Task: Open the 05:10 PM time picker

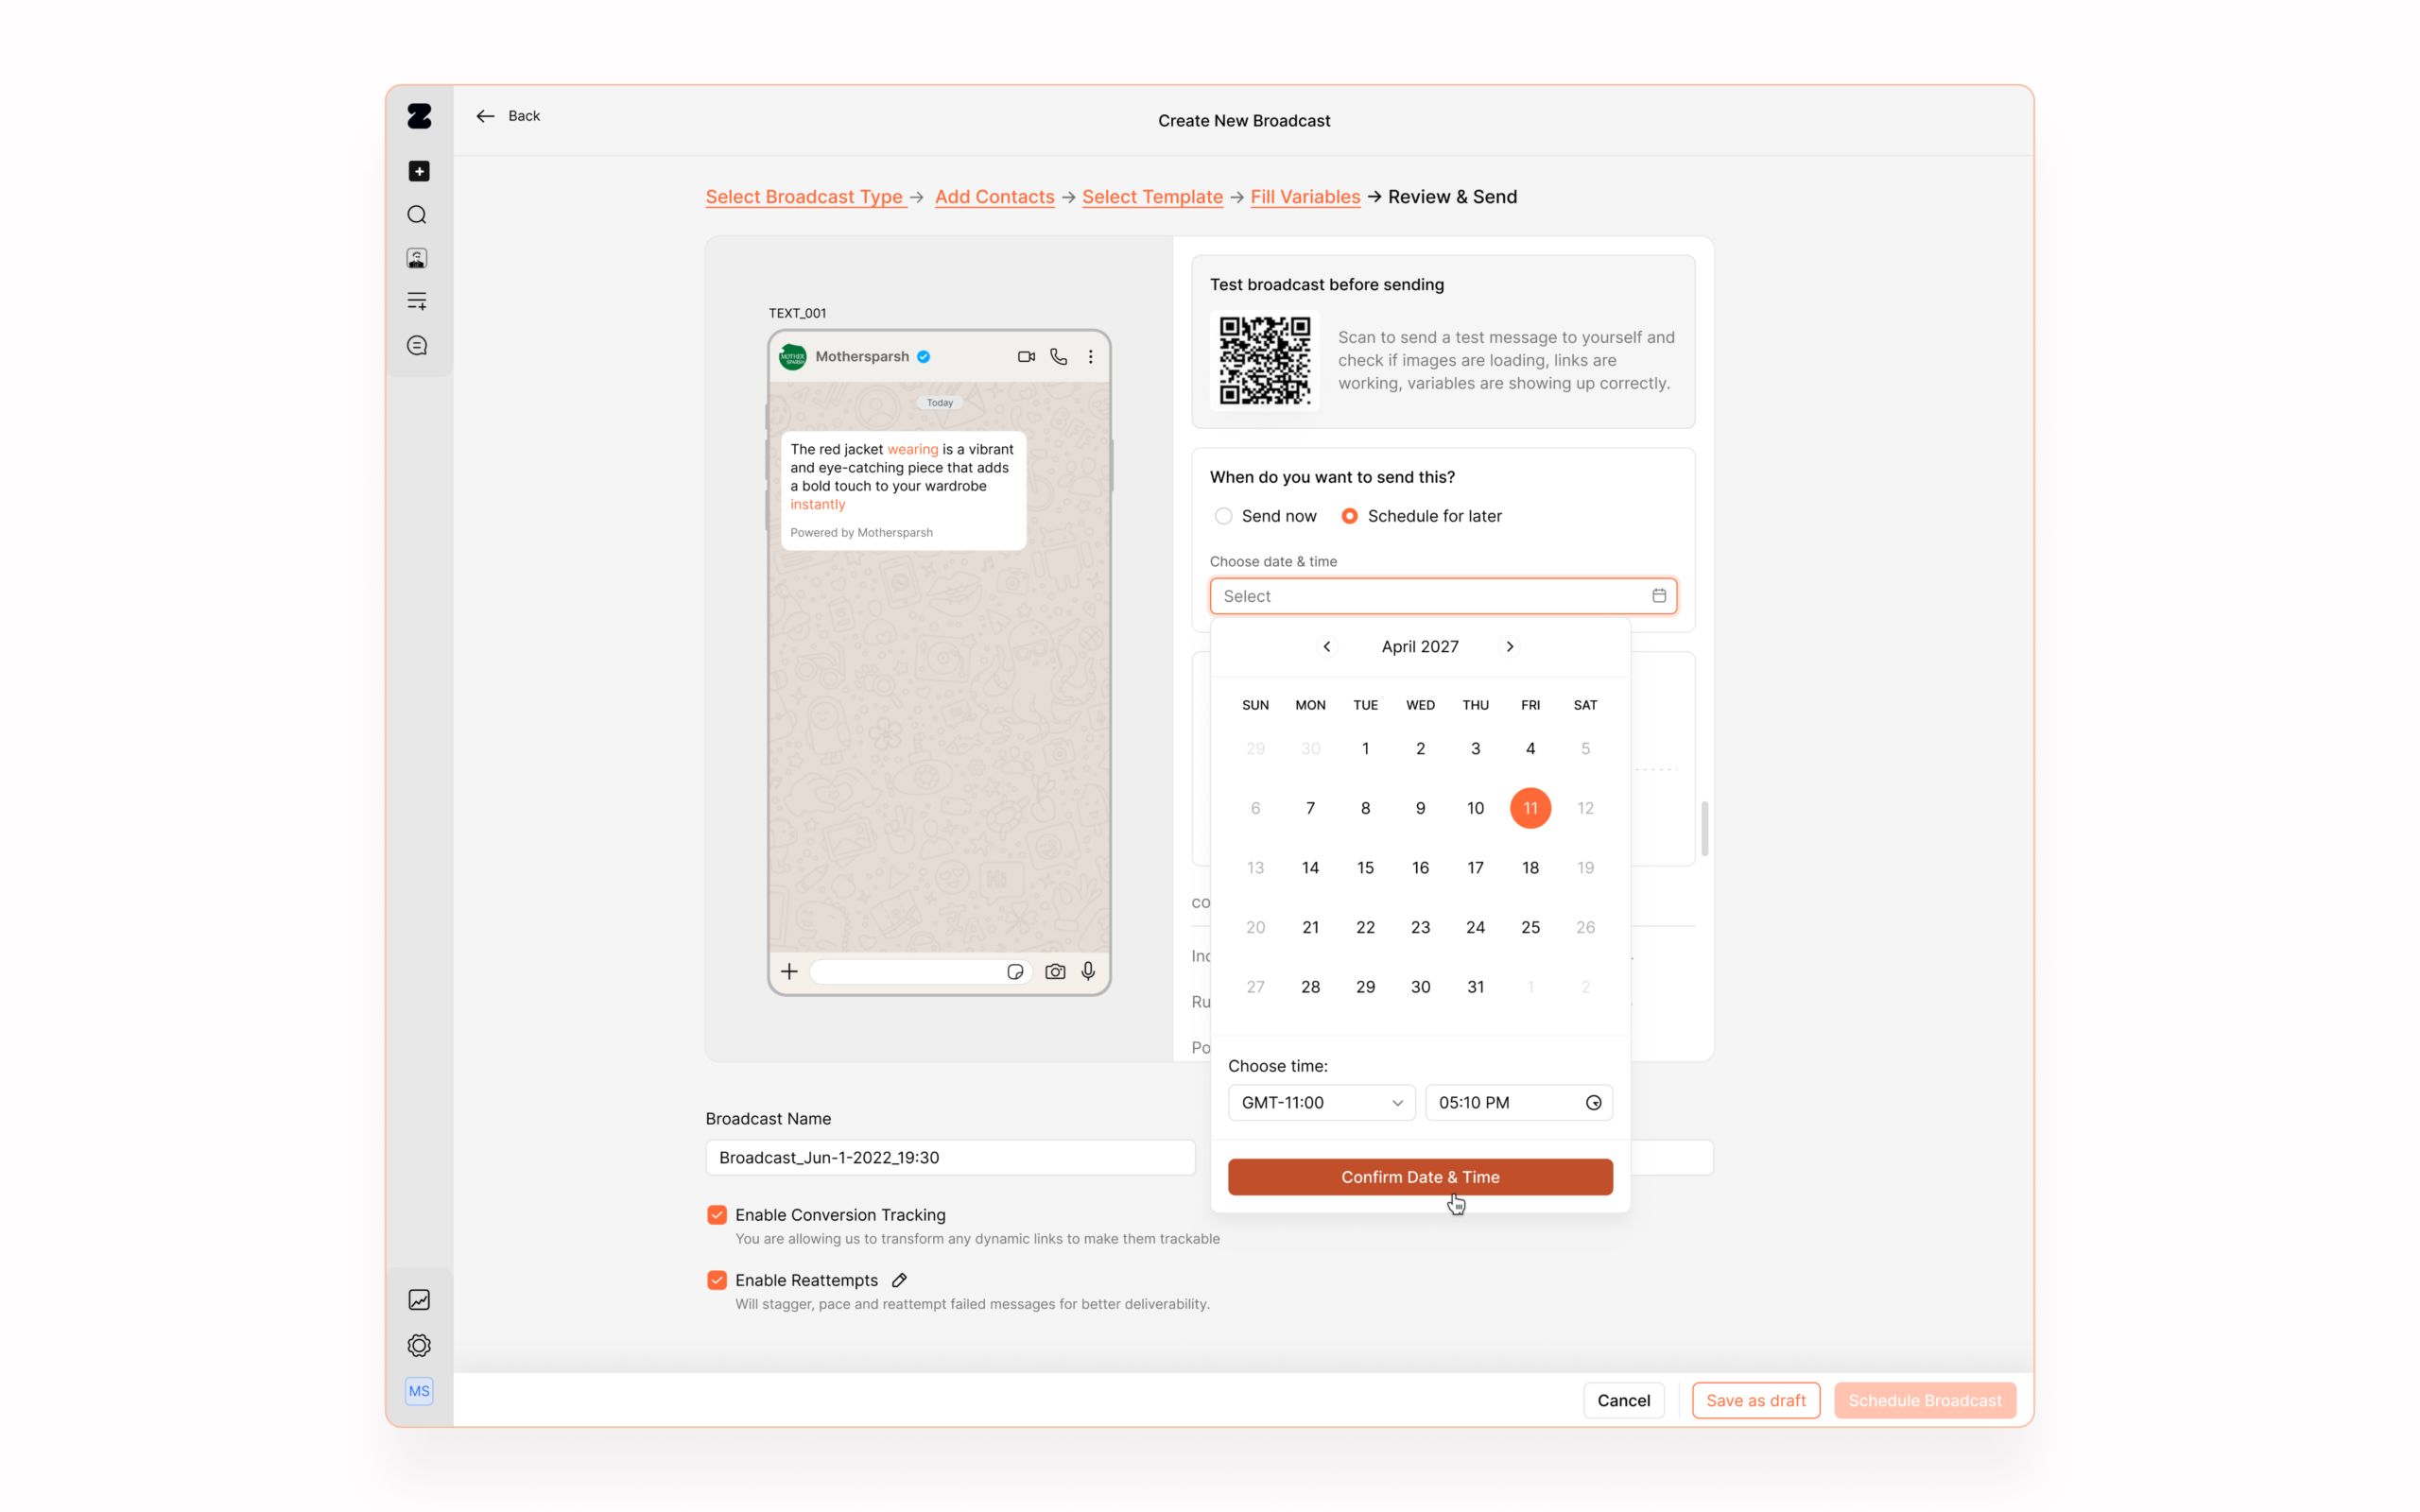Action: [1519, 1102]
